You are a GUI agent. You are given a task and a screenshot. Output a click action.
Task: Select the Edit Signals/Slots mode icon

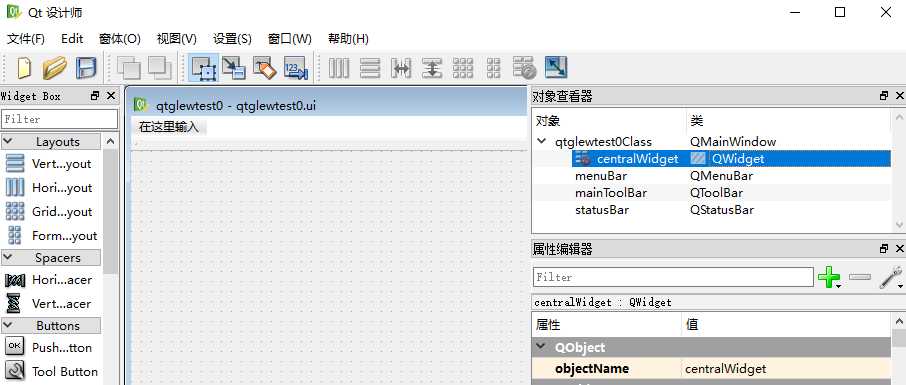234,68
